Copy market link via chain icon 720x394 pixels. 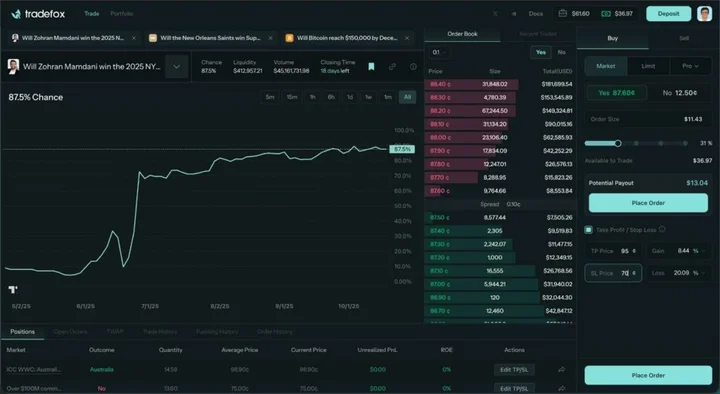point(392,67)
